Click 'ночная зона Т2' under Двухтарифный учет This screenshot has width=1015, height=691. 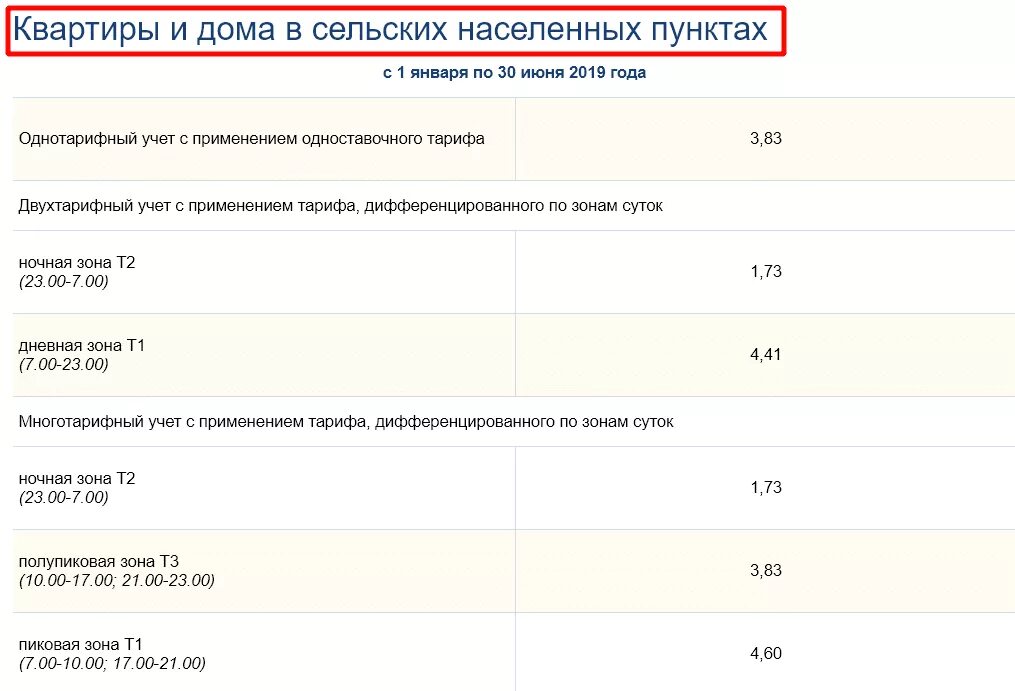[77, 262]
